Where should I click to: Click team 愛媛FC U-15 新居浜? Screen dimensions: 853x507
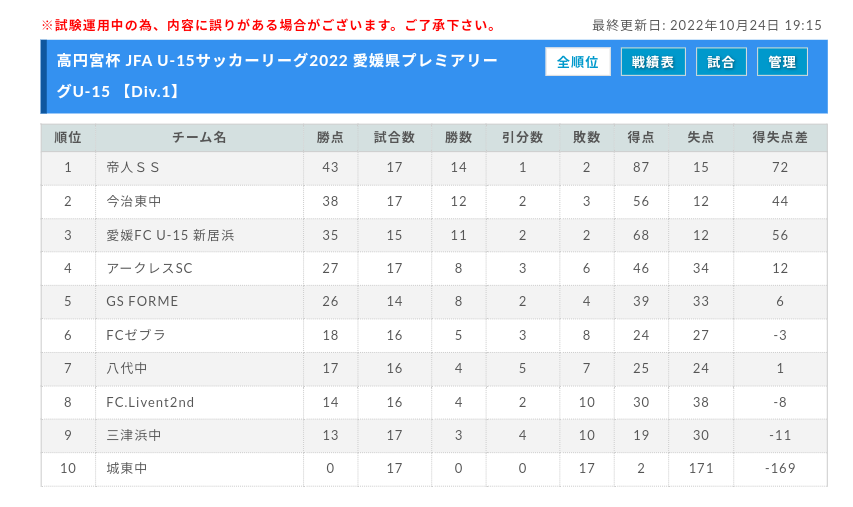click(x=170, y=235)
